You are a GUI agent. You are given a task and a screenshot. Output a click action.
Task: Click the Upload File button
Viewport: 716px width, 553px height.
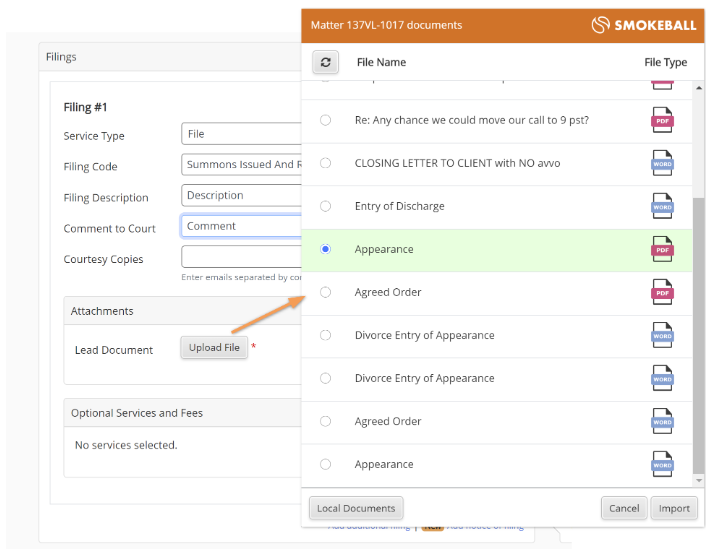pyautogui.click(x=214, y=348)
